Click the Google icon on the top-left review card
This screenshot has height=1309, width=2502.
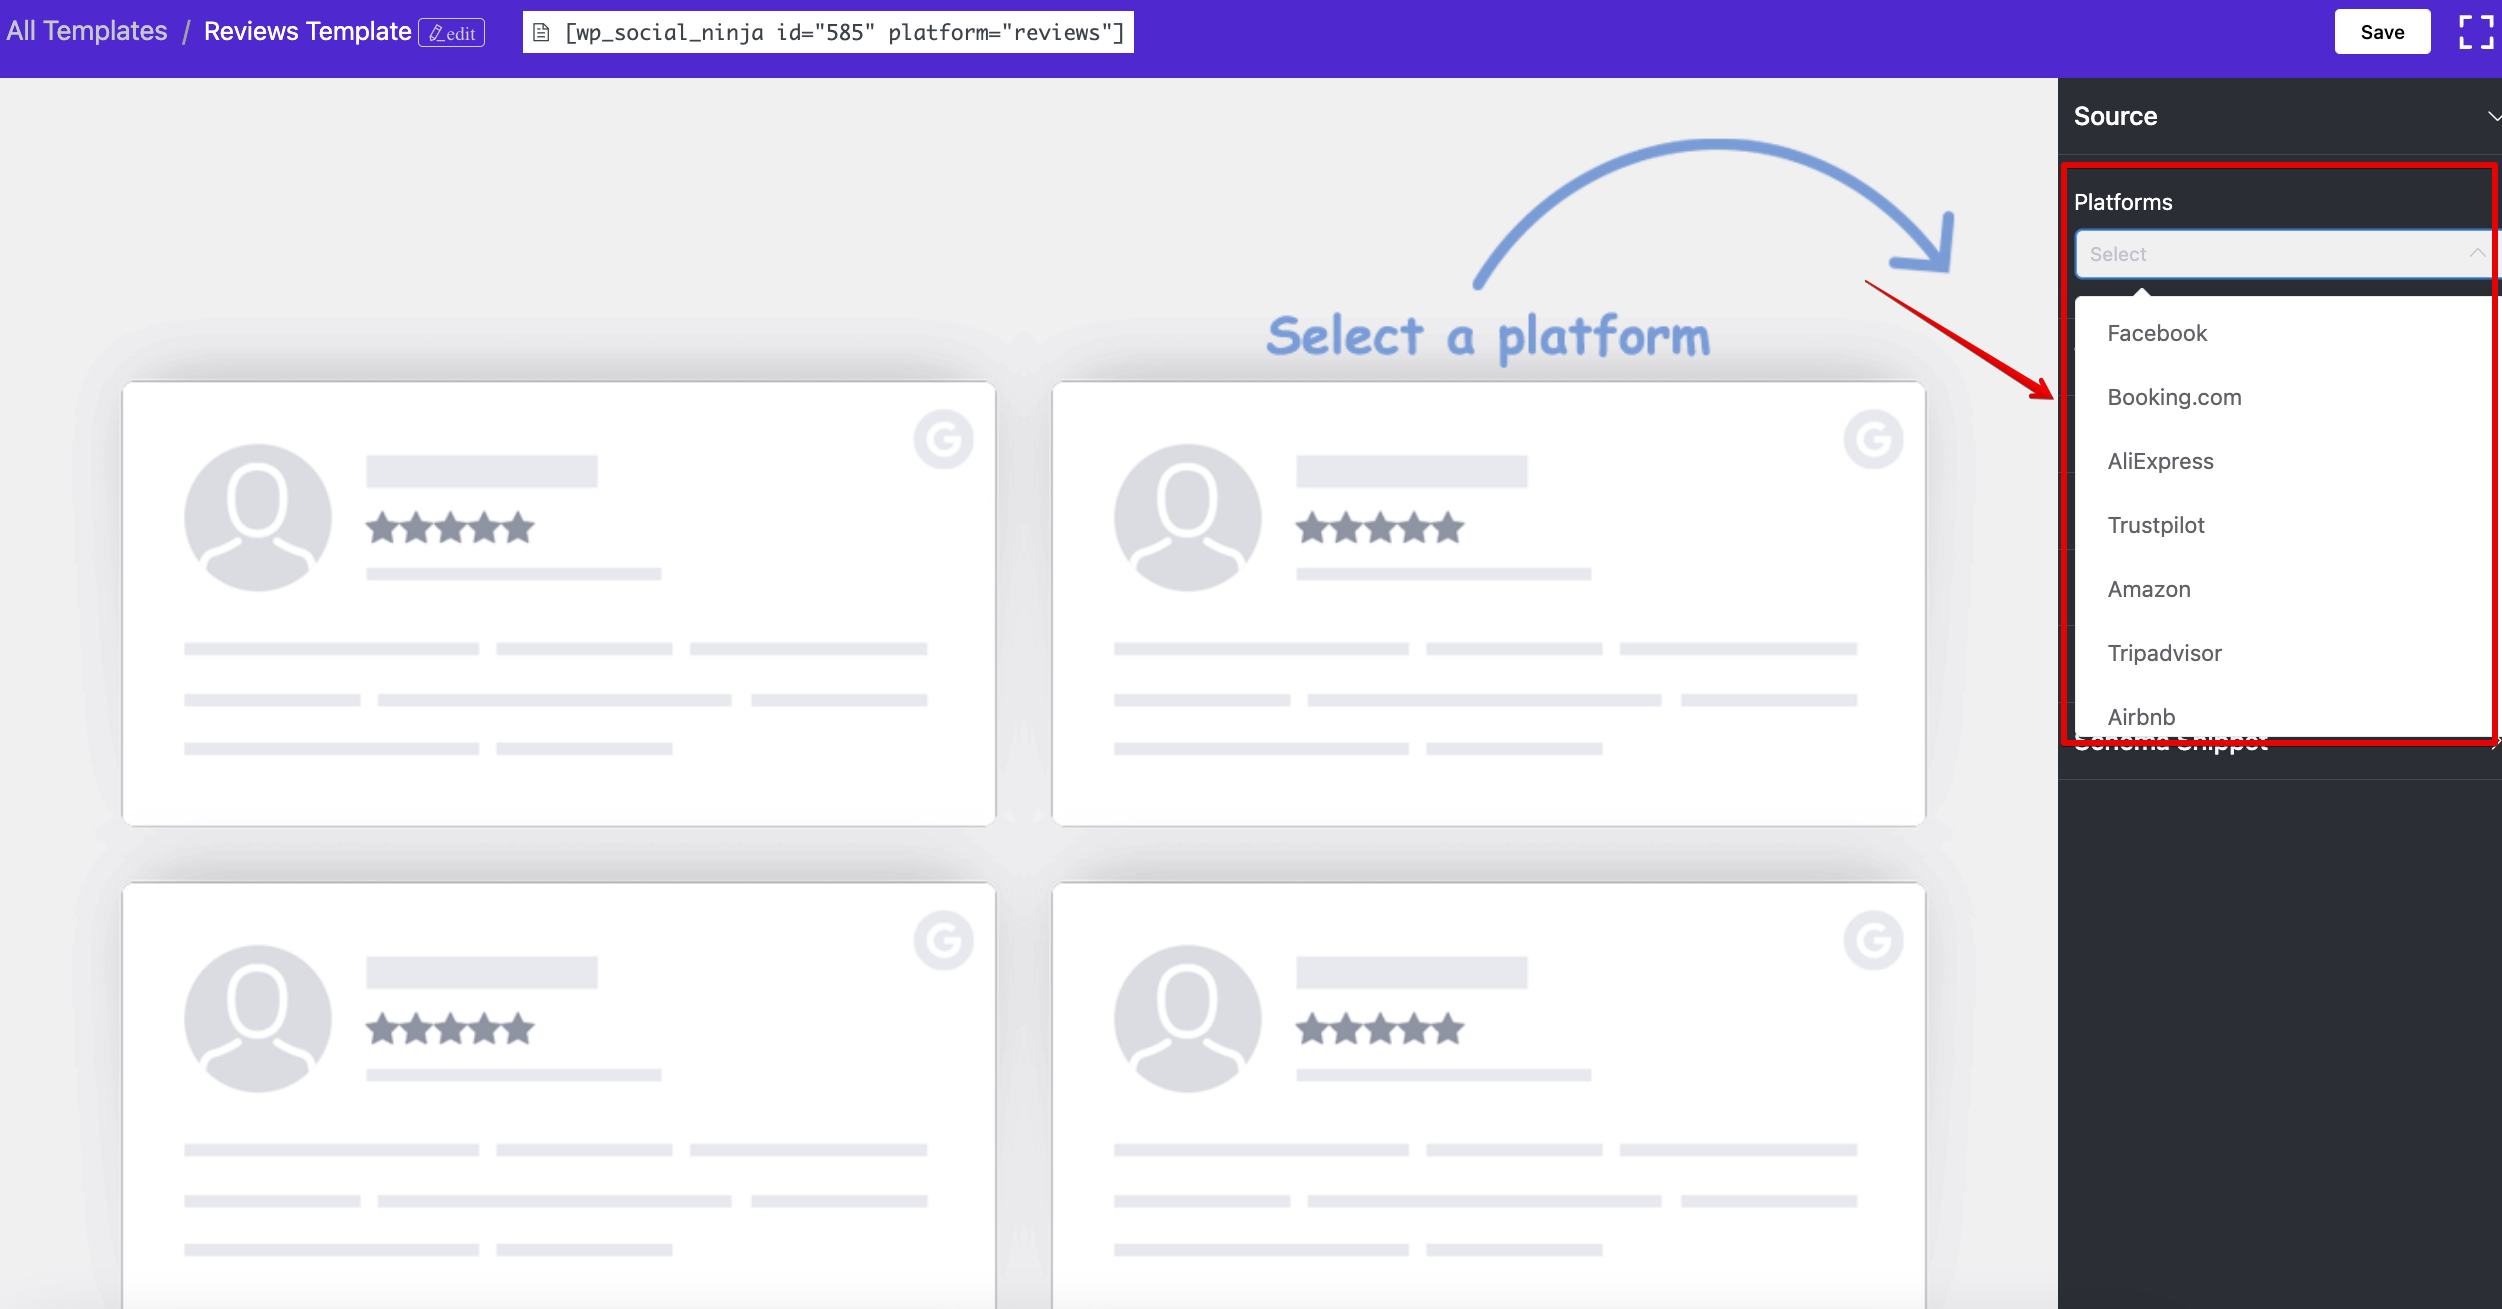(944, 438)
